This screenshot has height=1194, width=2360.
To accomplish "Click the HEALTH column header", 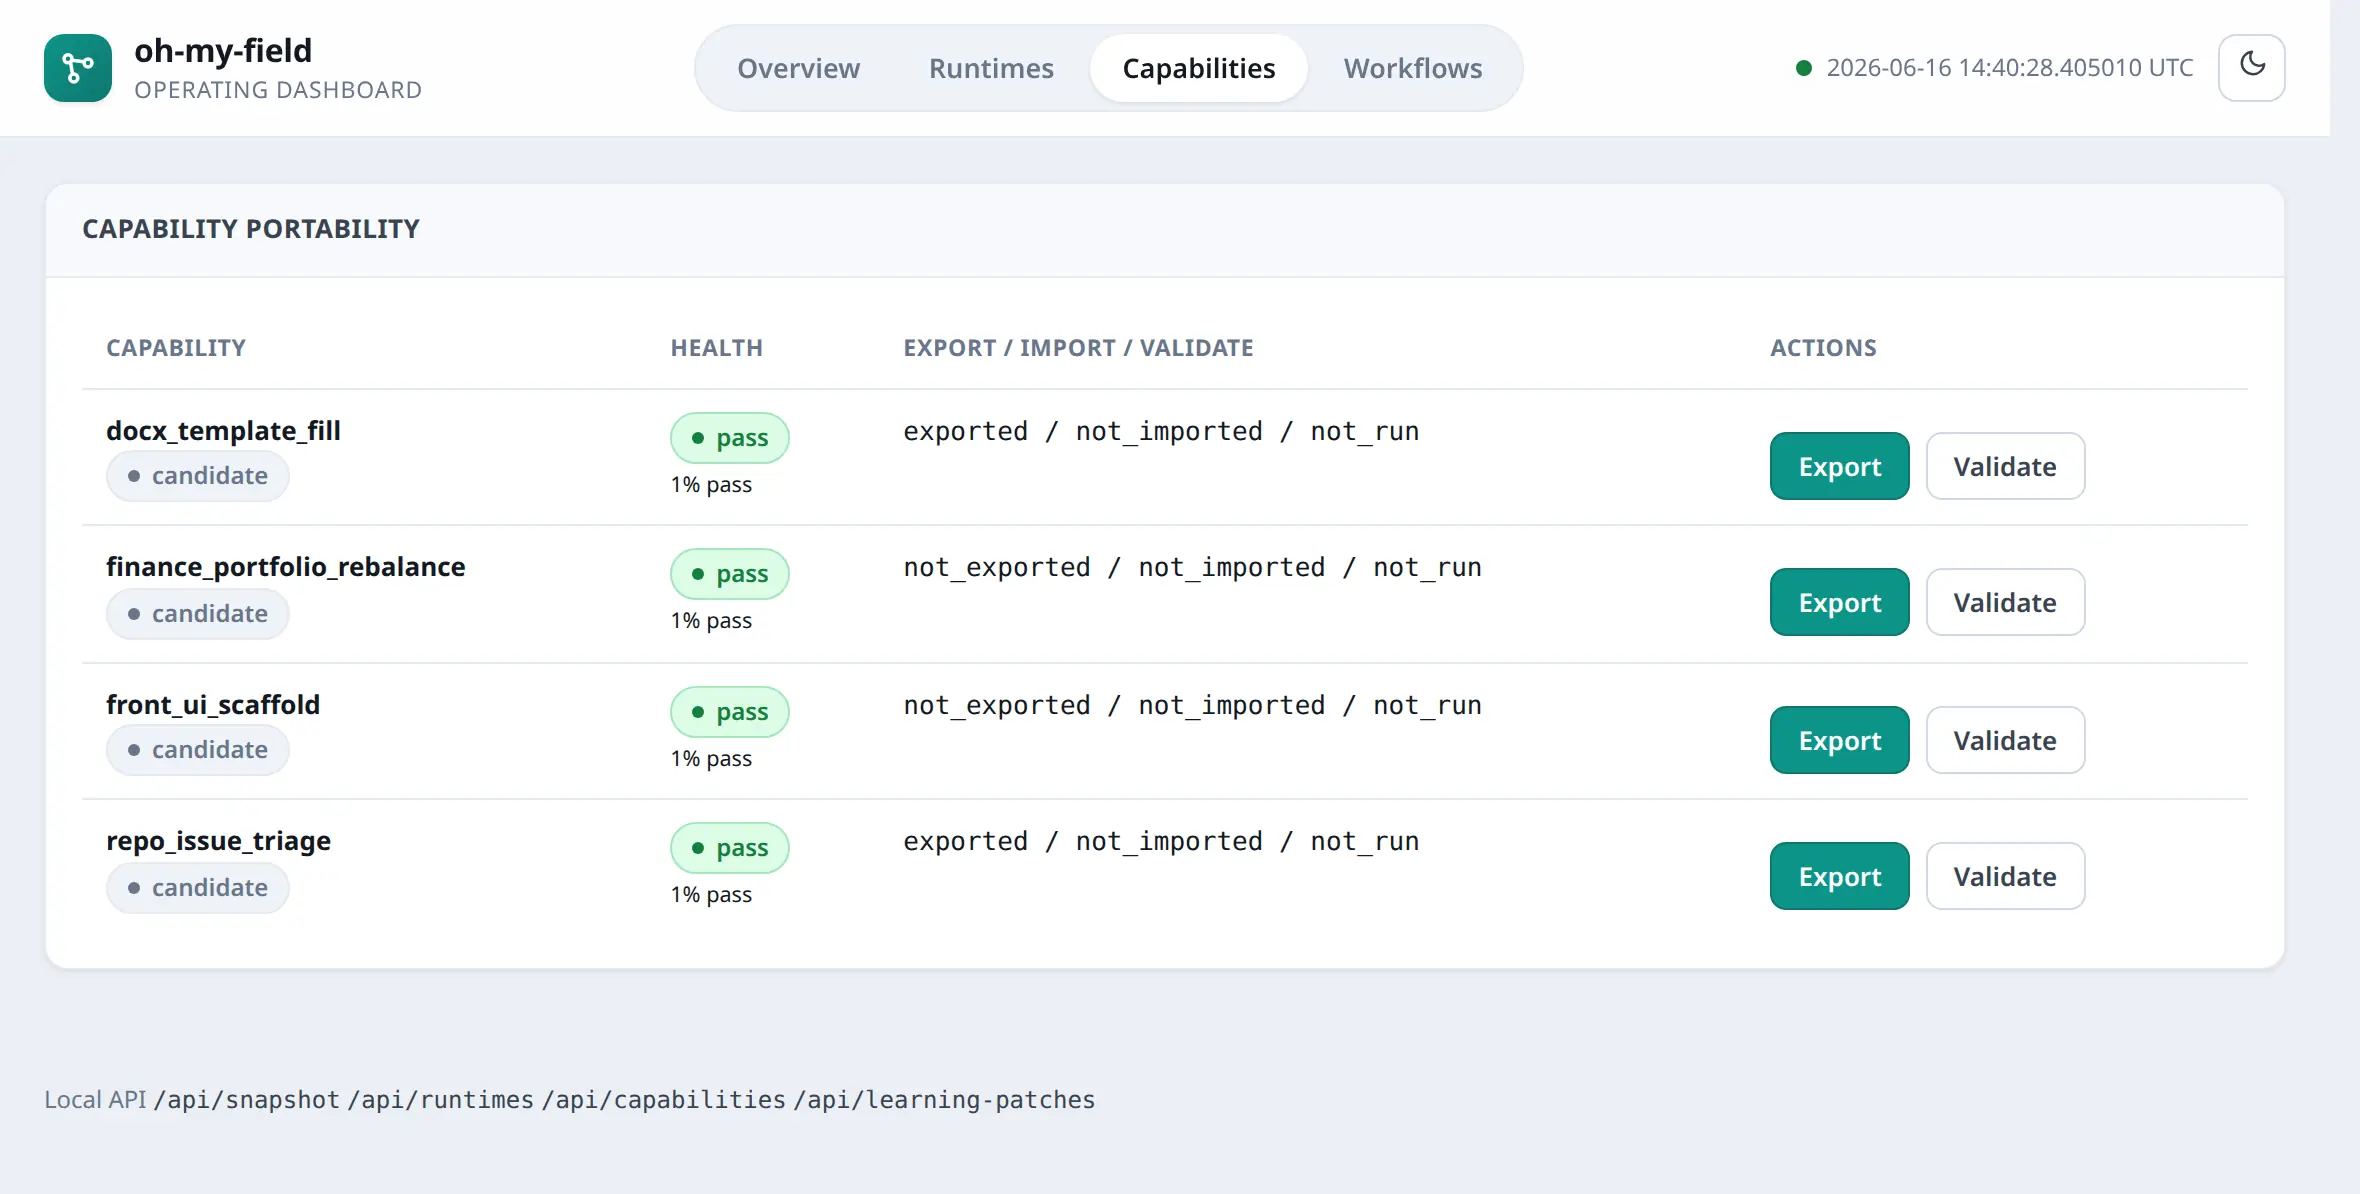I will point(716,348).
